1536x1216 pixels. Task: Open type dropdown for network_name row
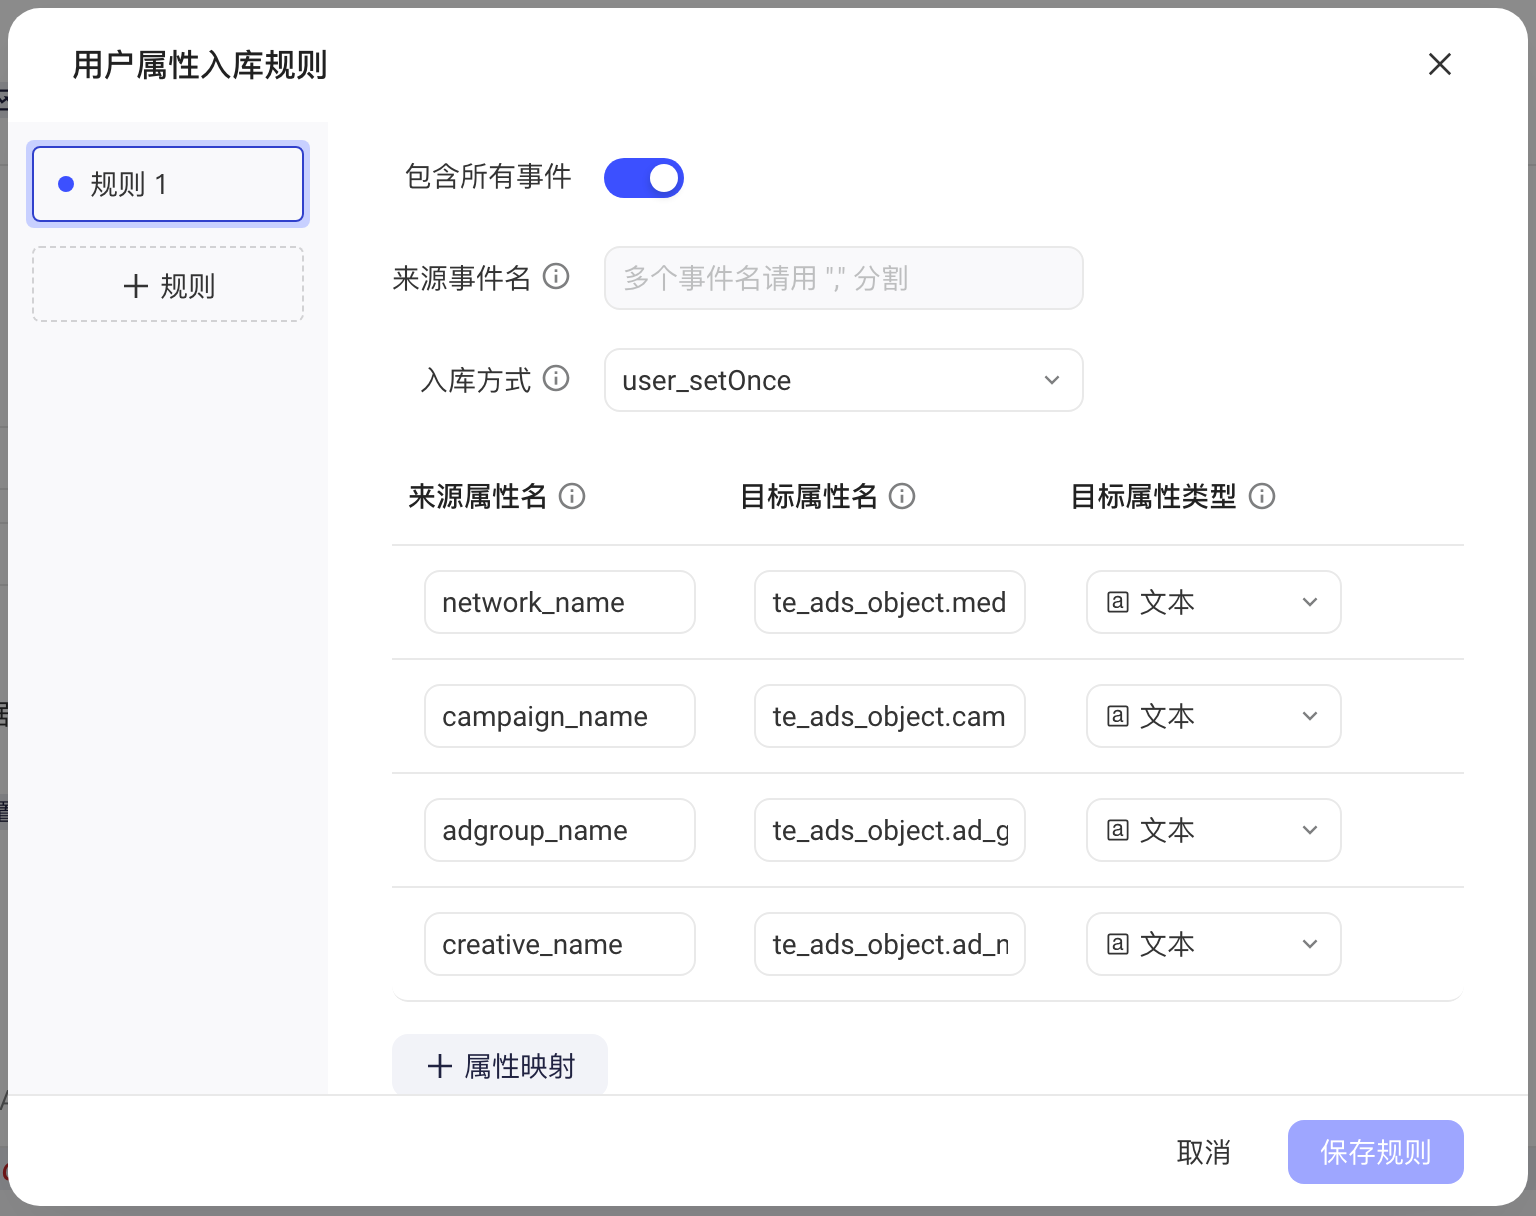point(1214,602)
